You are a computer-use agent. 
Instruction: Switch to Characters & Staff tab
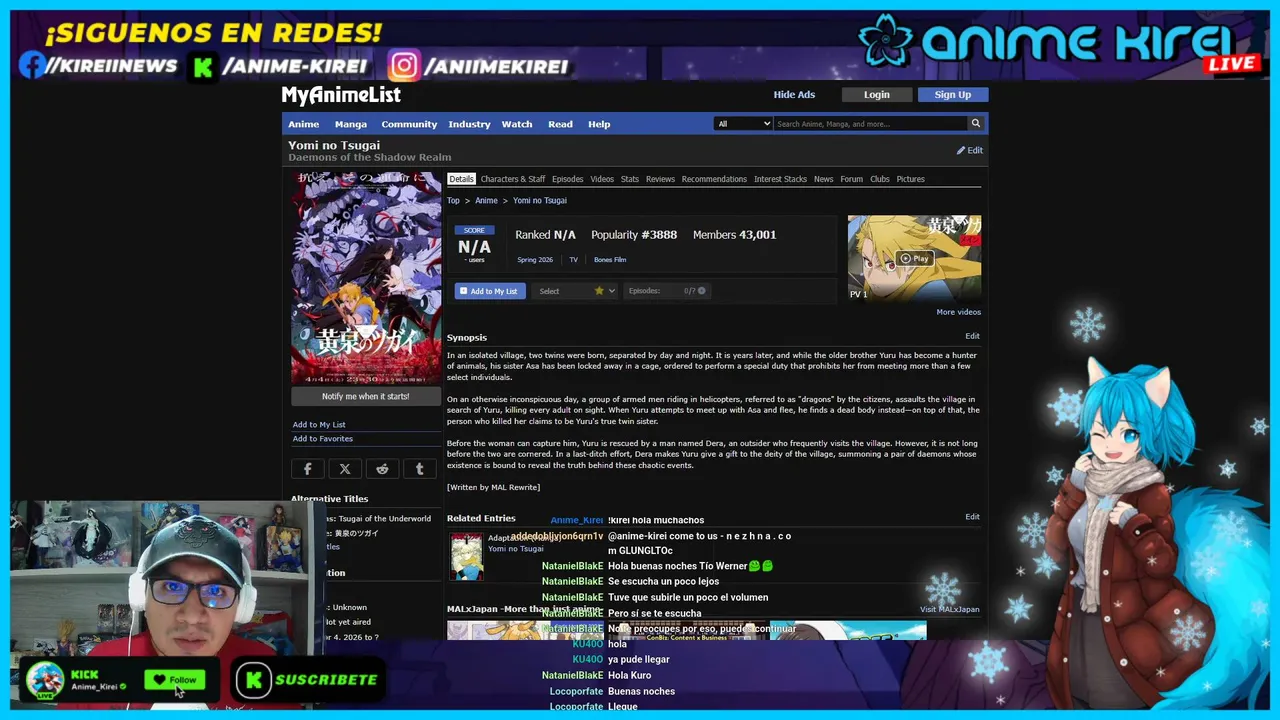tap(513, 179)
